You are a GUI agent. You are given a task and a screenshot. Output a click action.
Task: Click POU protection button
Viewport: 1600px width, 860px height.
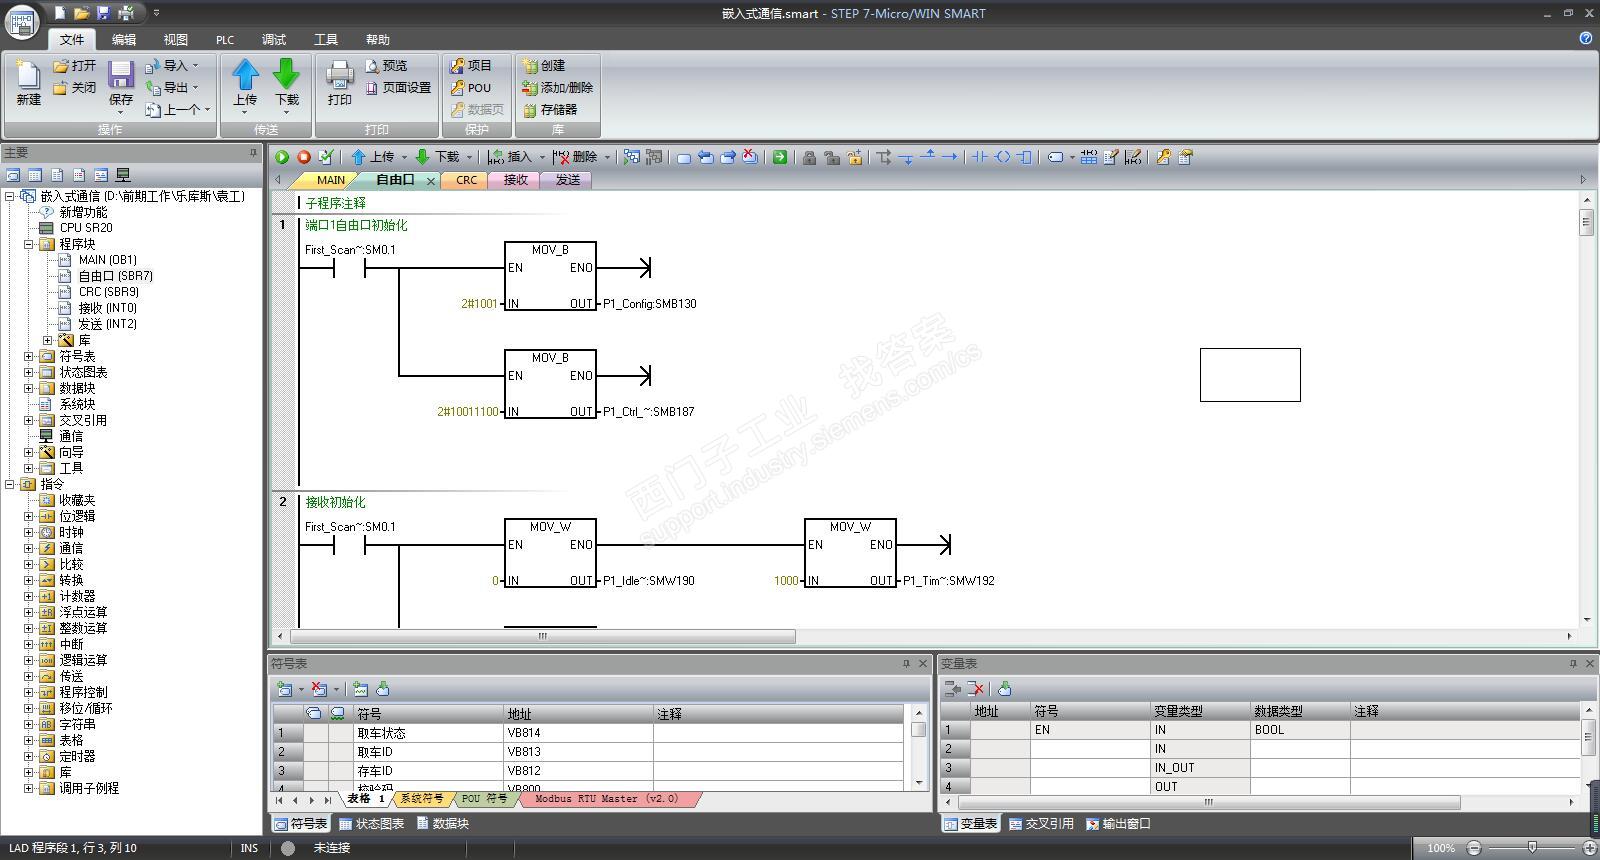[471, 88]
